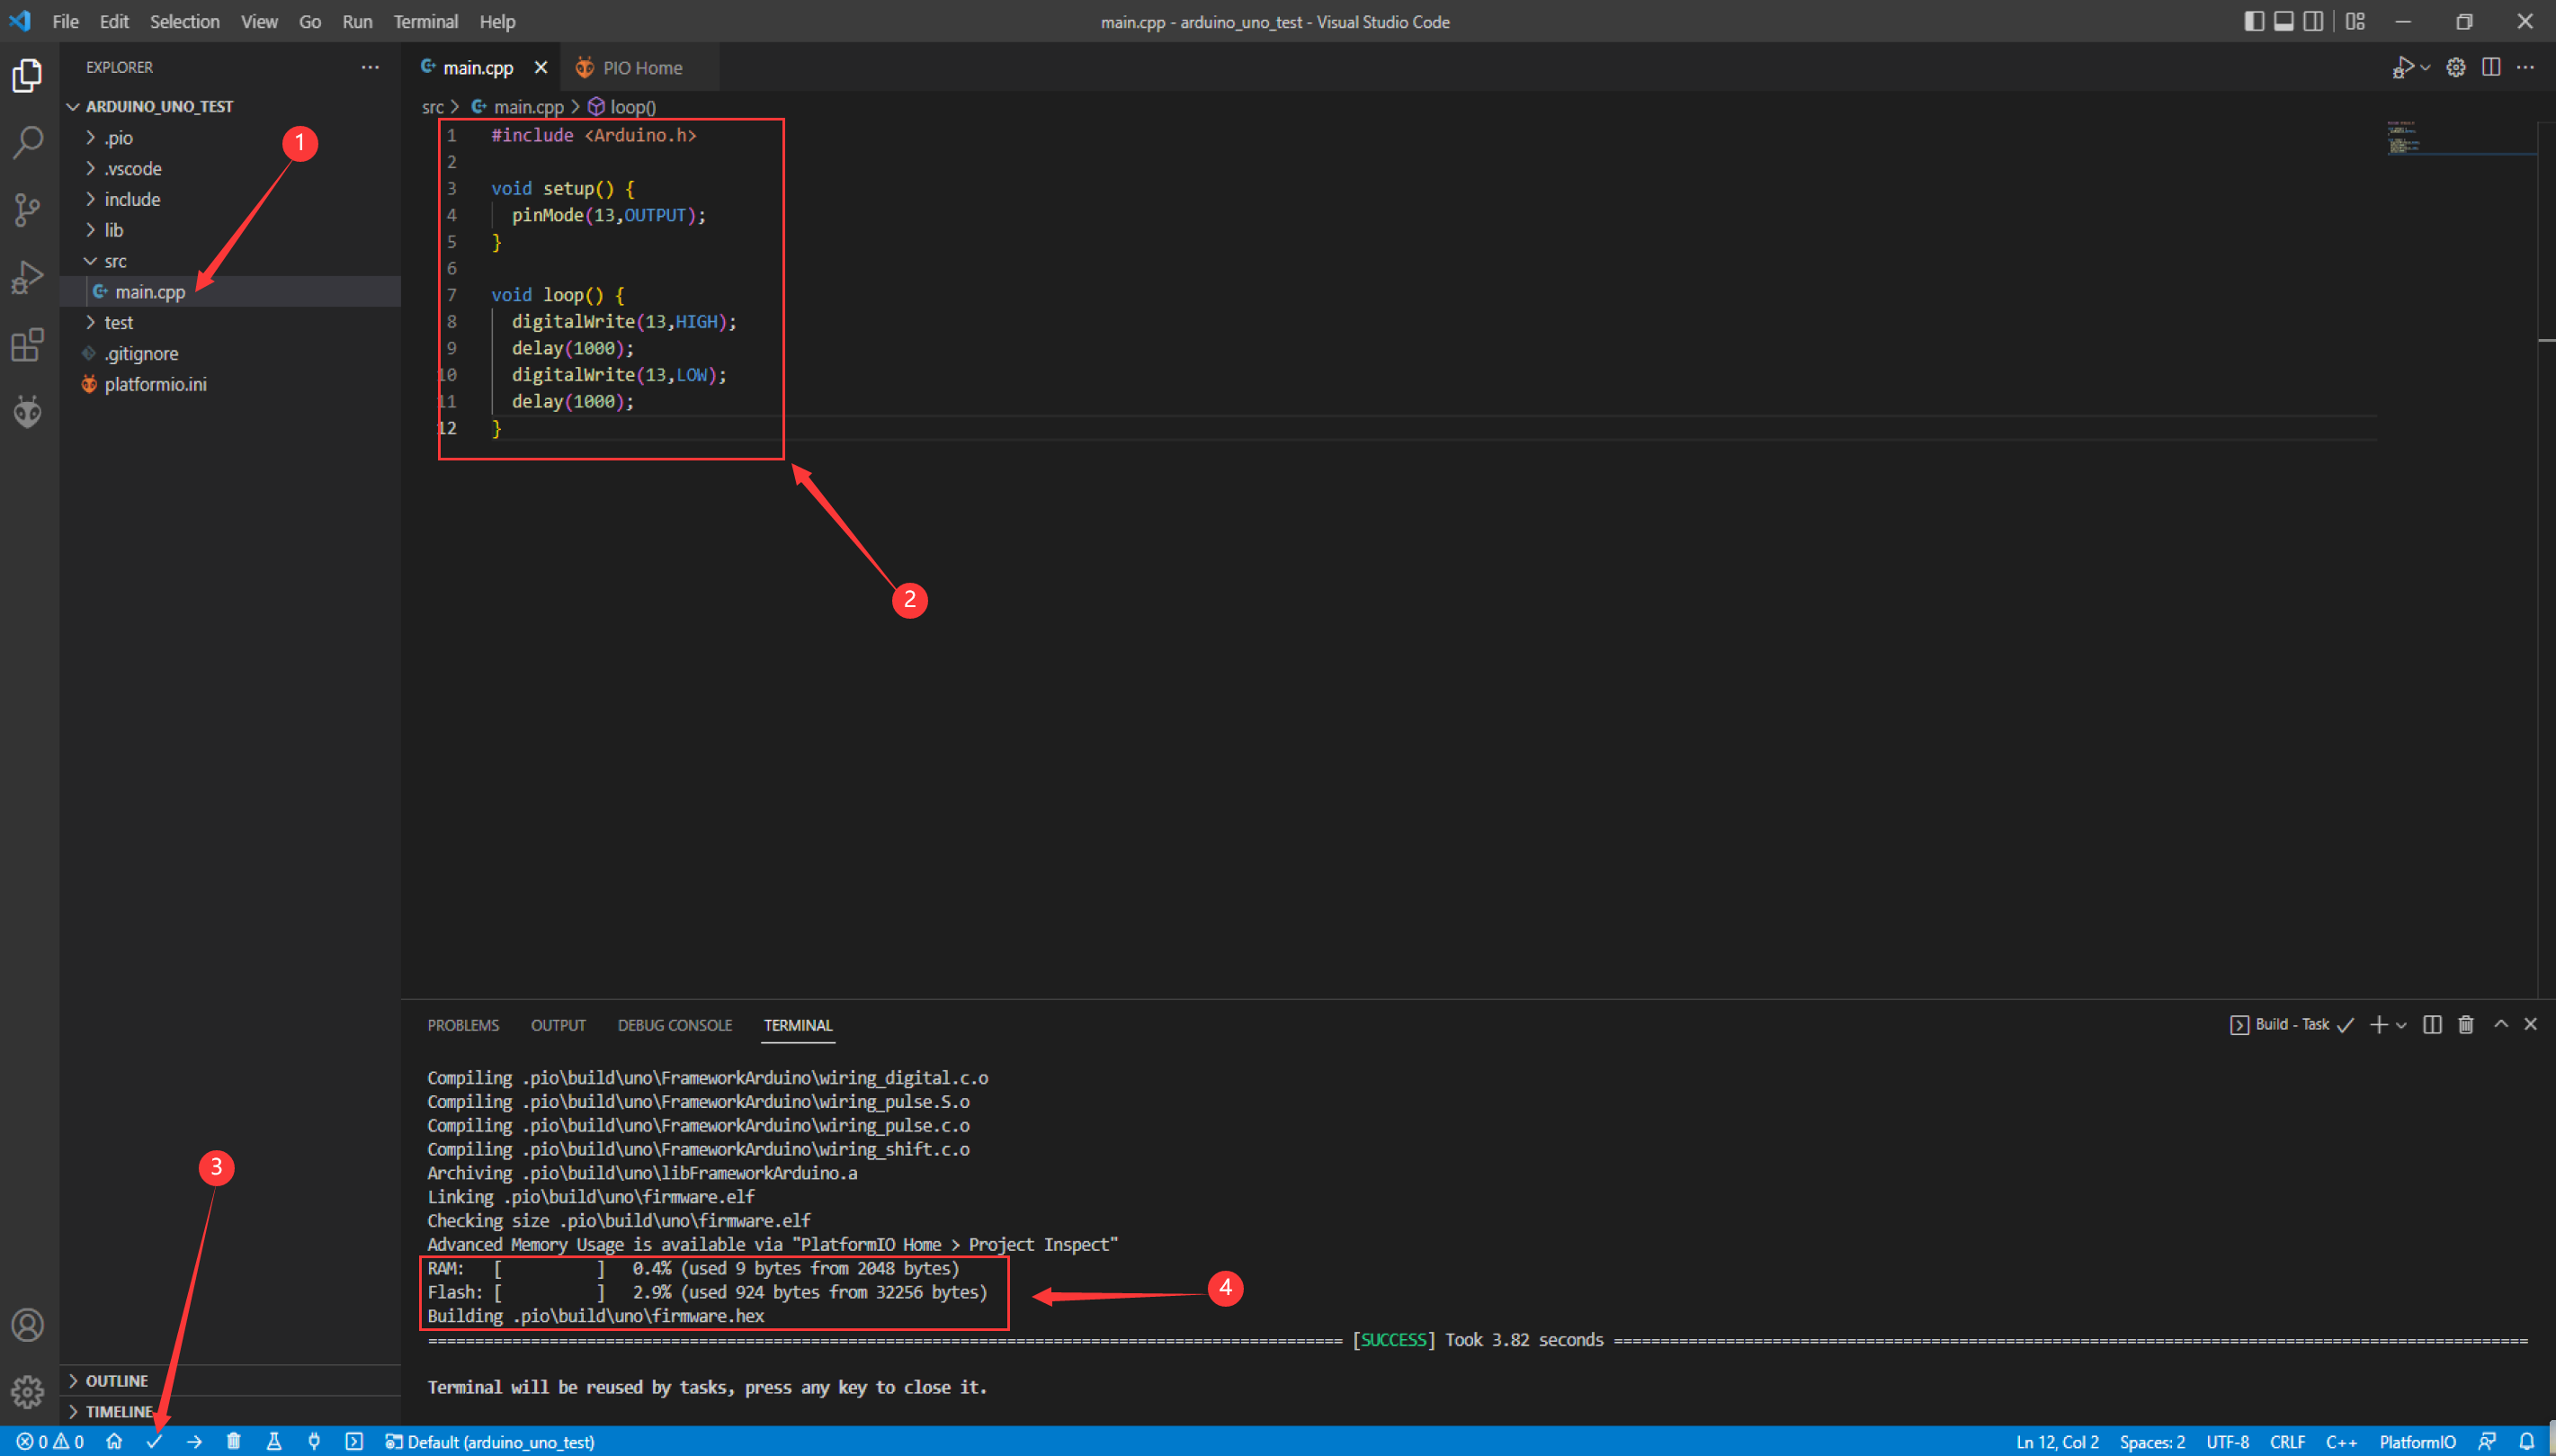Switch to the PIO Home editor tab
This screenshot has height=1456, width=2556.
[x=640, y=67]
